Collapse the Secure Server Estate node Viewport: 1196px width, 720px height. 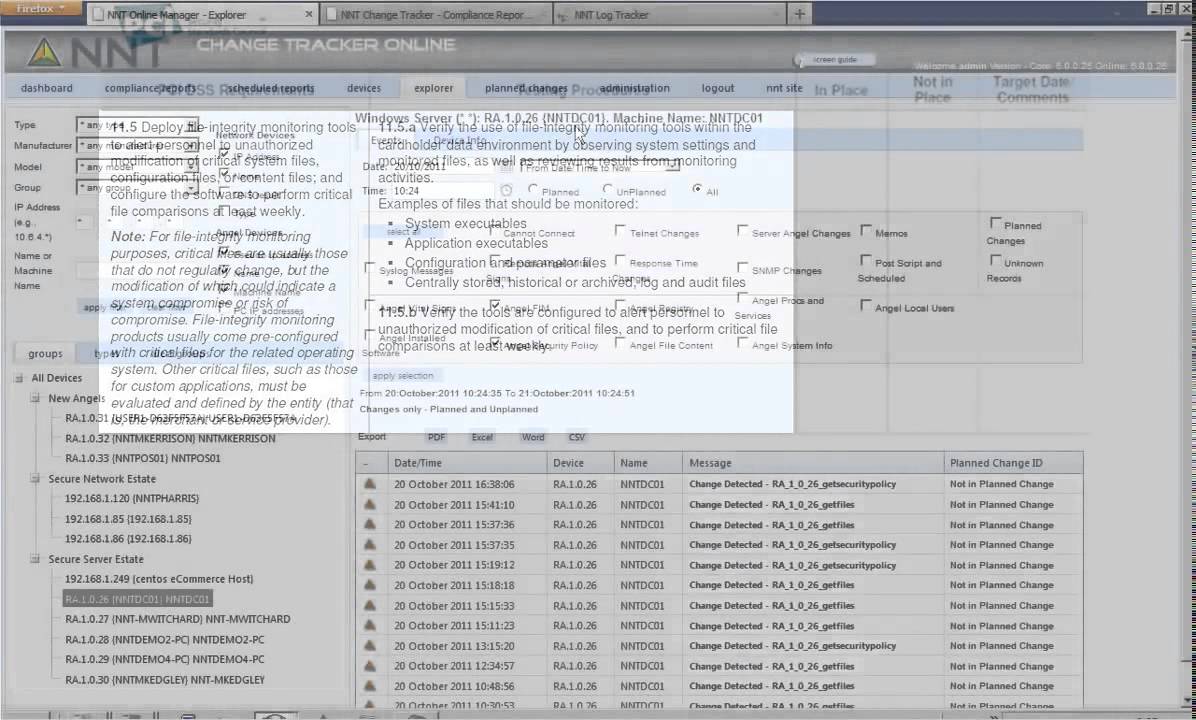tap(35, 559)
